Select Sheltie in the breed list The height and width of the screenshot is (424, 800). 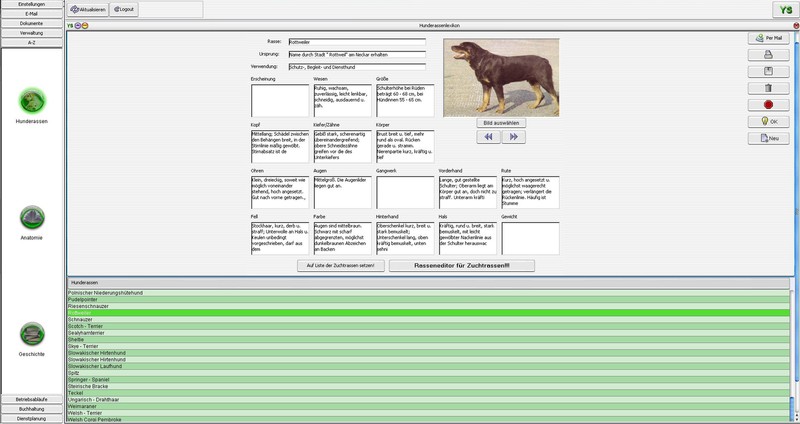point(429,339)
